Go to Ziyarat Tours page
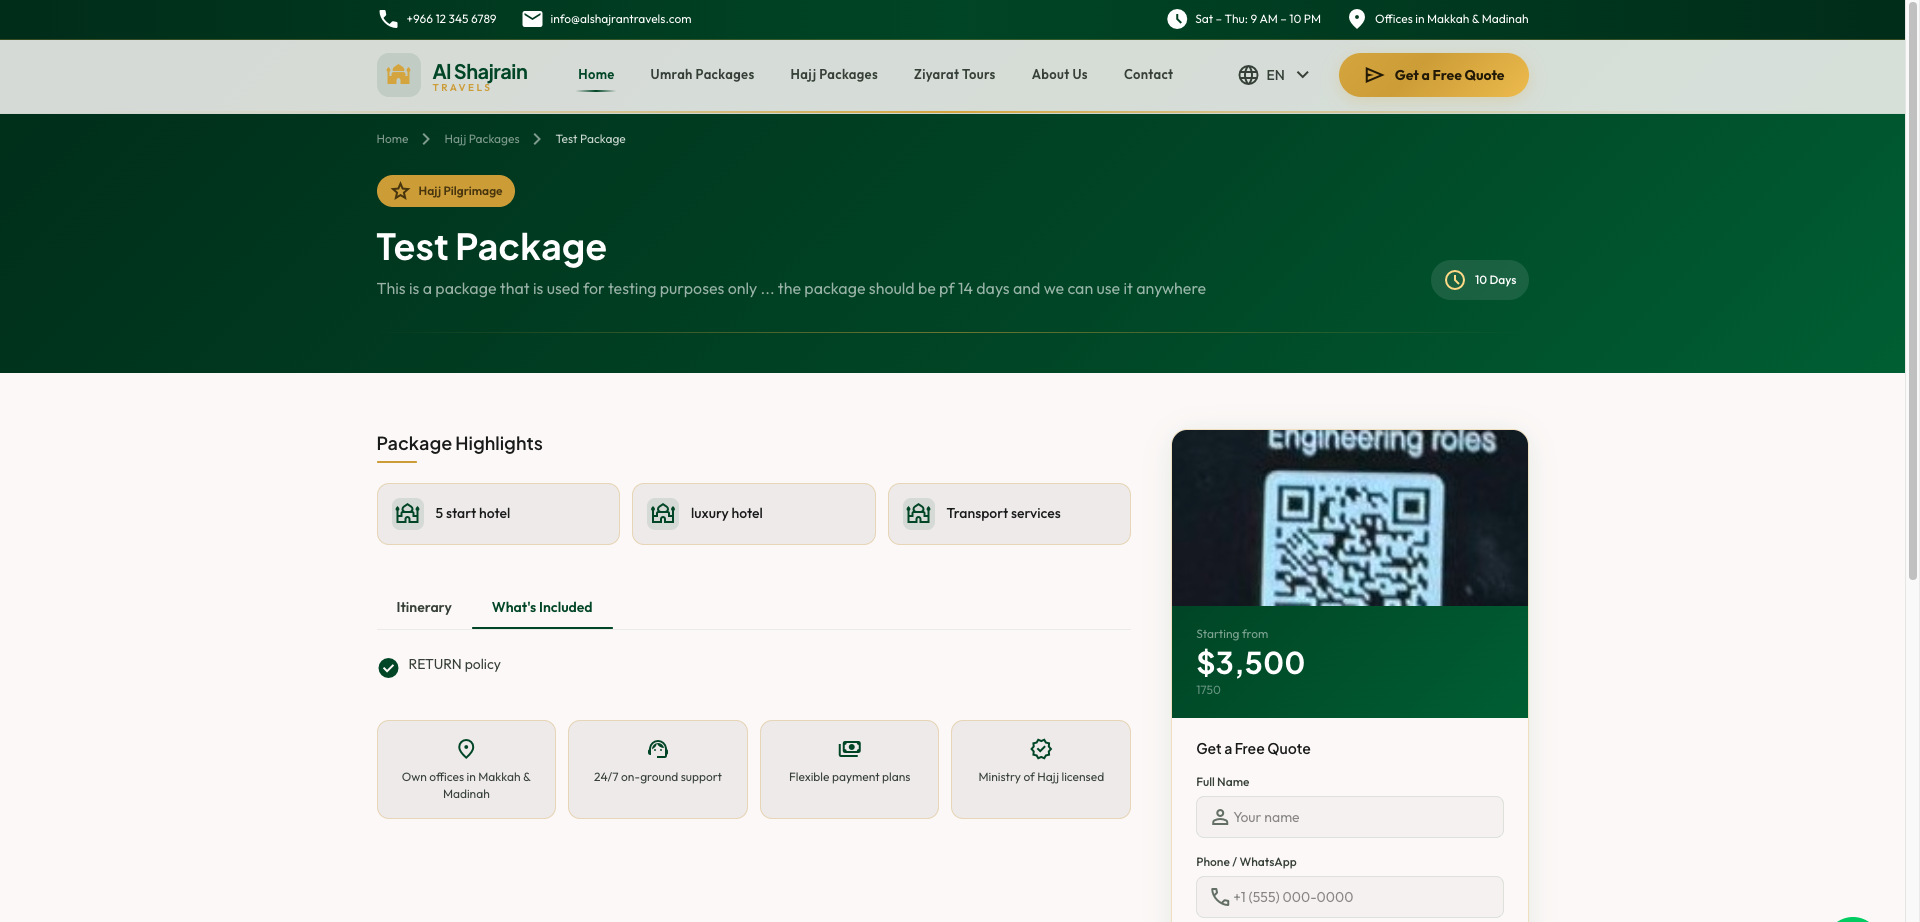The height and width of the screenshot is (922, 1920). [955, 75]
